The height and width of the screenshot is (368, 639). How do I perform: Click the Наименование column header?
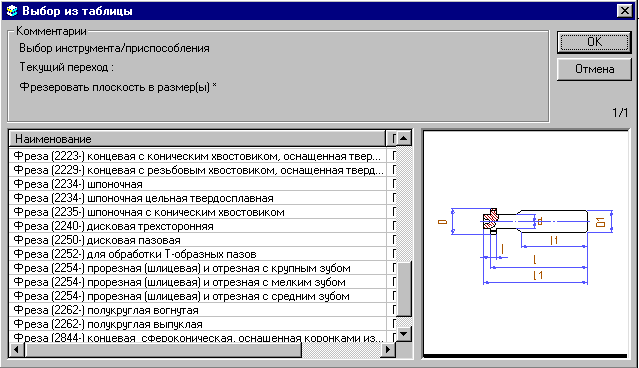click(x=197, y=139)
